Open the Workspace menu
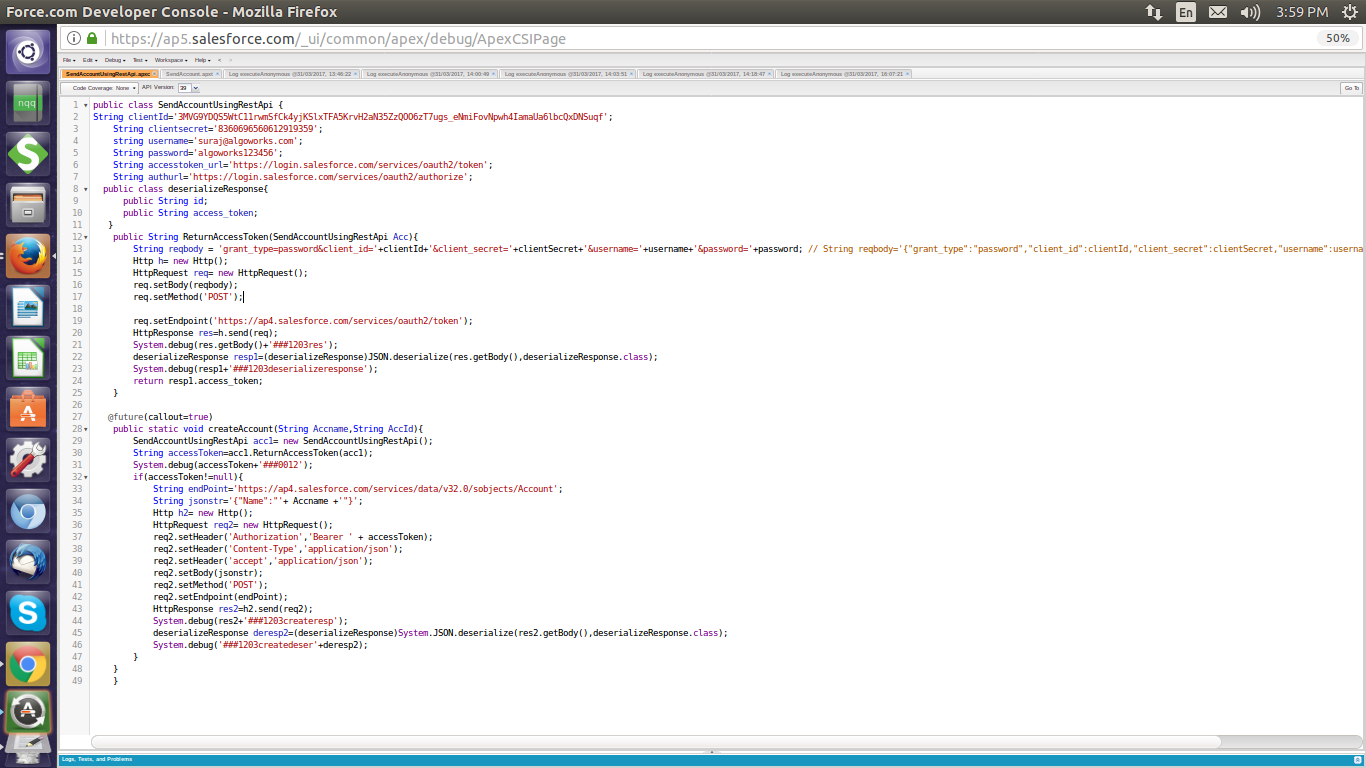 click(170, 60)
